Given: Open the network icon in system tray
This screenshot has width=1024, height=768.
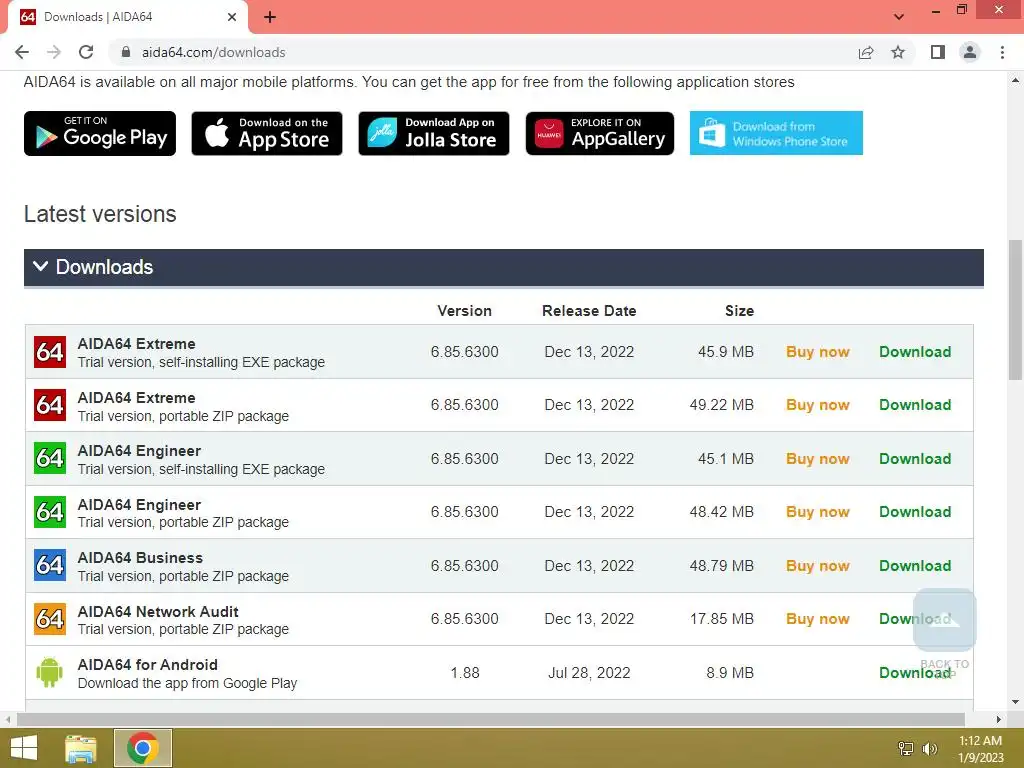Looking at the screenshot, I should (906, 748).
